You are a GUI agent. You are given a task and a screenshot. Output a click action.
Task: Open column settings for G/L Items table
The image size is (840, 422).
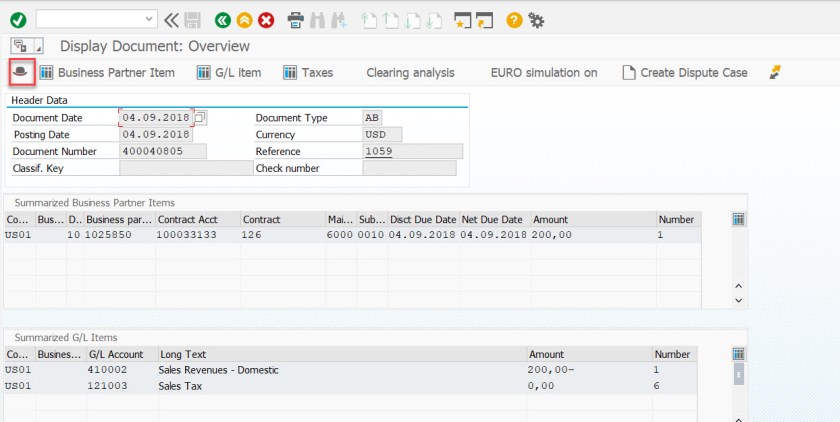pos(739,354)
